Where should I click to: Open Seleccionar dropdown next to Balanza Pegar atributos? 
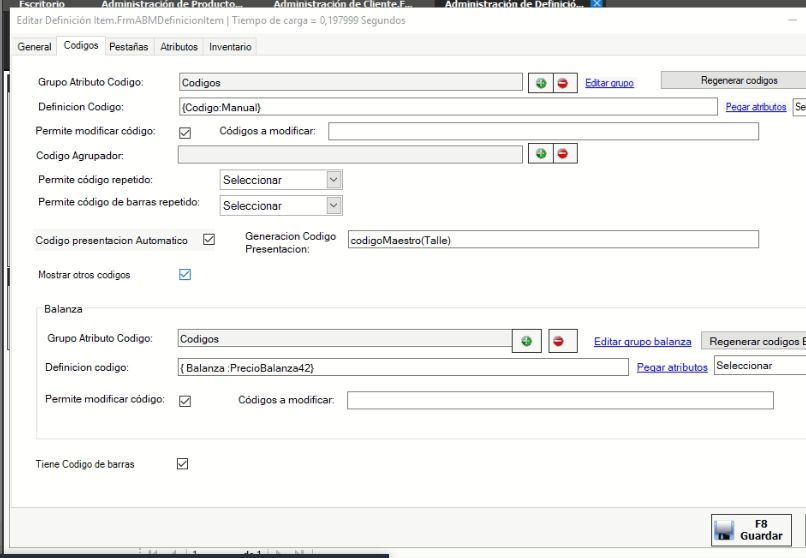(759, 366)
